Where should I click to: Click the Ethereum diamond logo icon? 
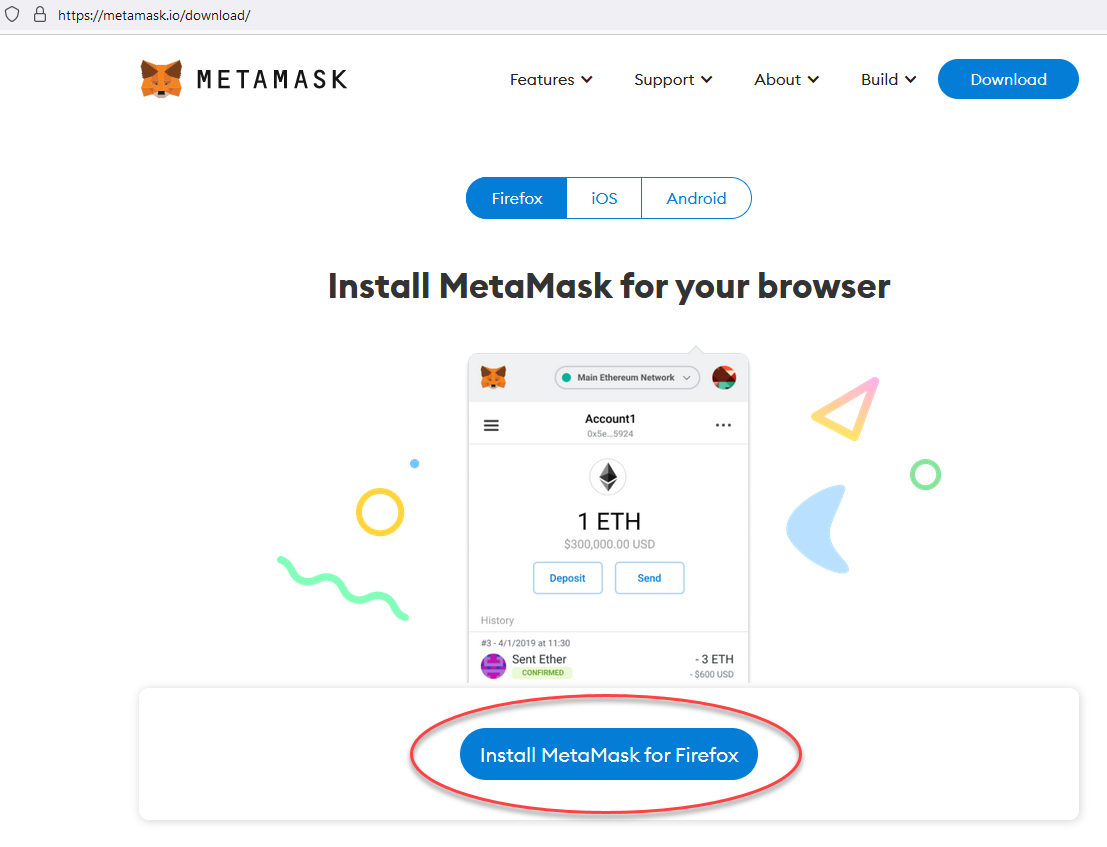[608, 477]
